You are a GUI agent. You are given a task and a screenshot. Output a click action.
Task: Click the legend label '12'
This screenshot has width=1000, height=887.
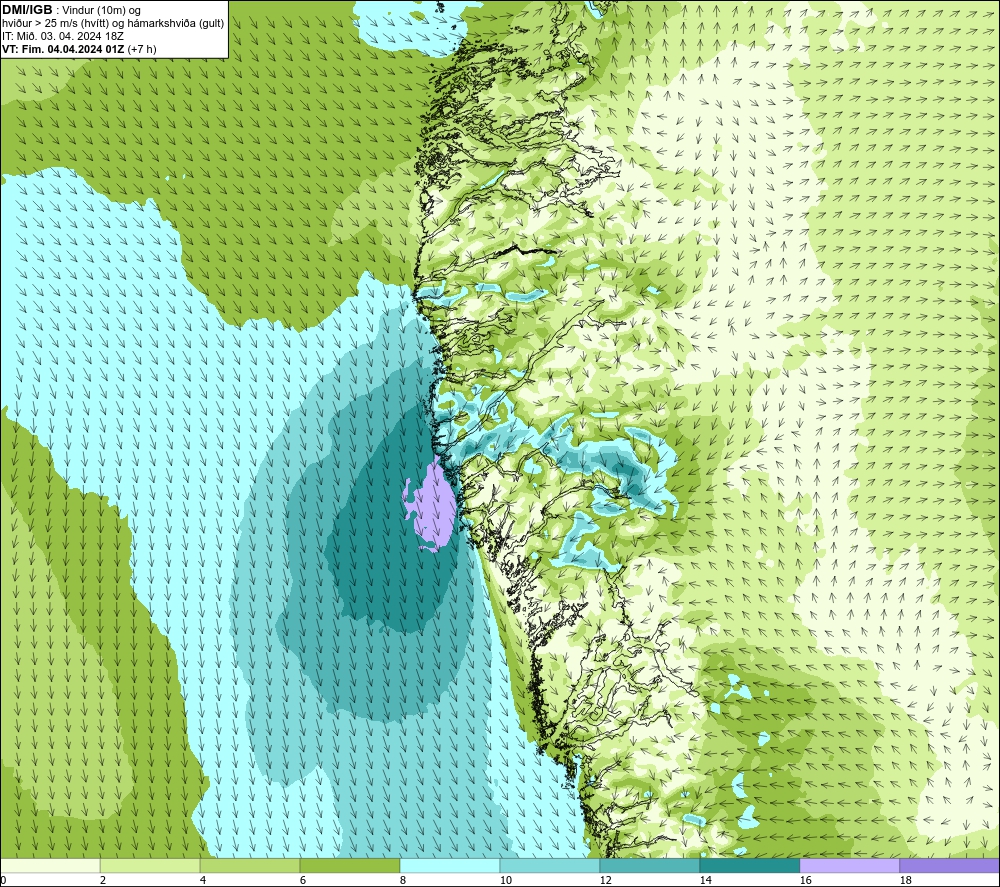tap(606, 880)
